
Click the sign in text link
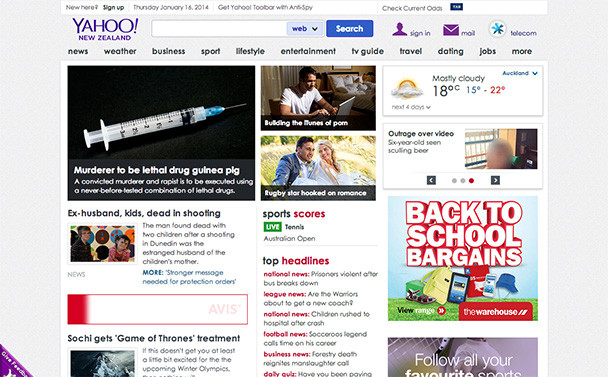(420, 33)
